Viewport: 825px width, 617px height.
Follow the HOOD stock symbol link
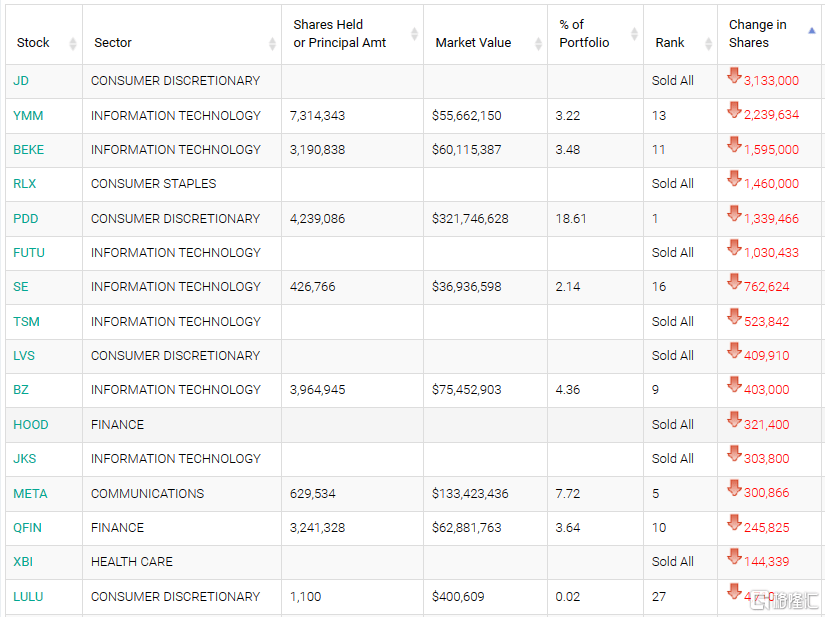point(30,424)
